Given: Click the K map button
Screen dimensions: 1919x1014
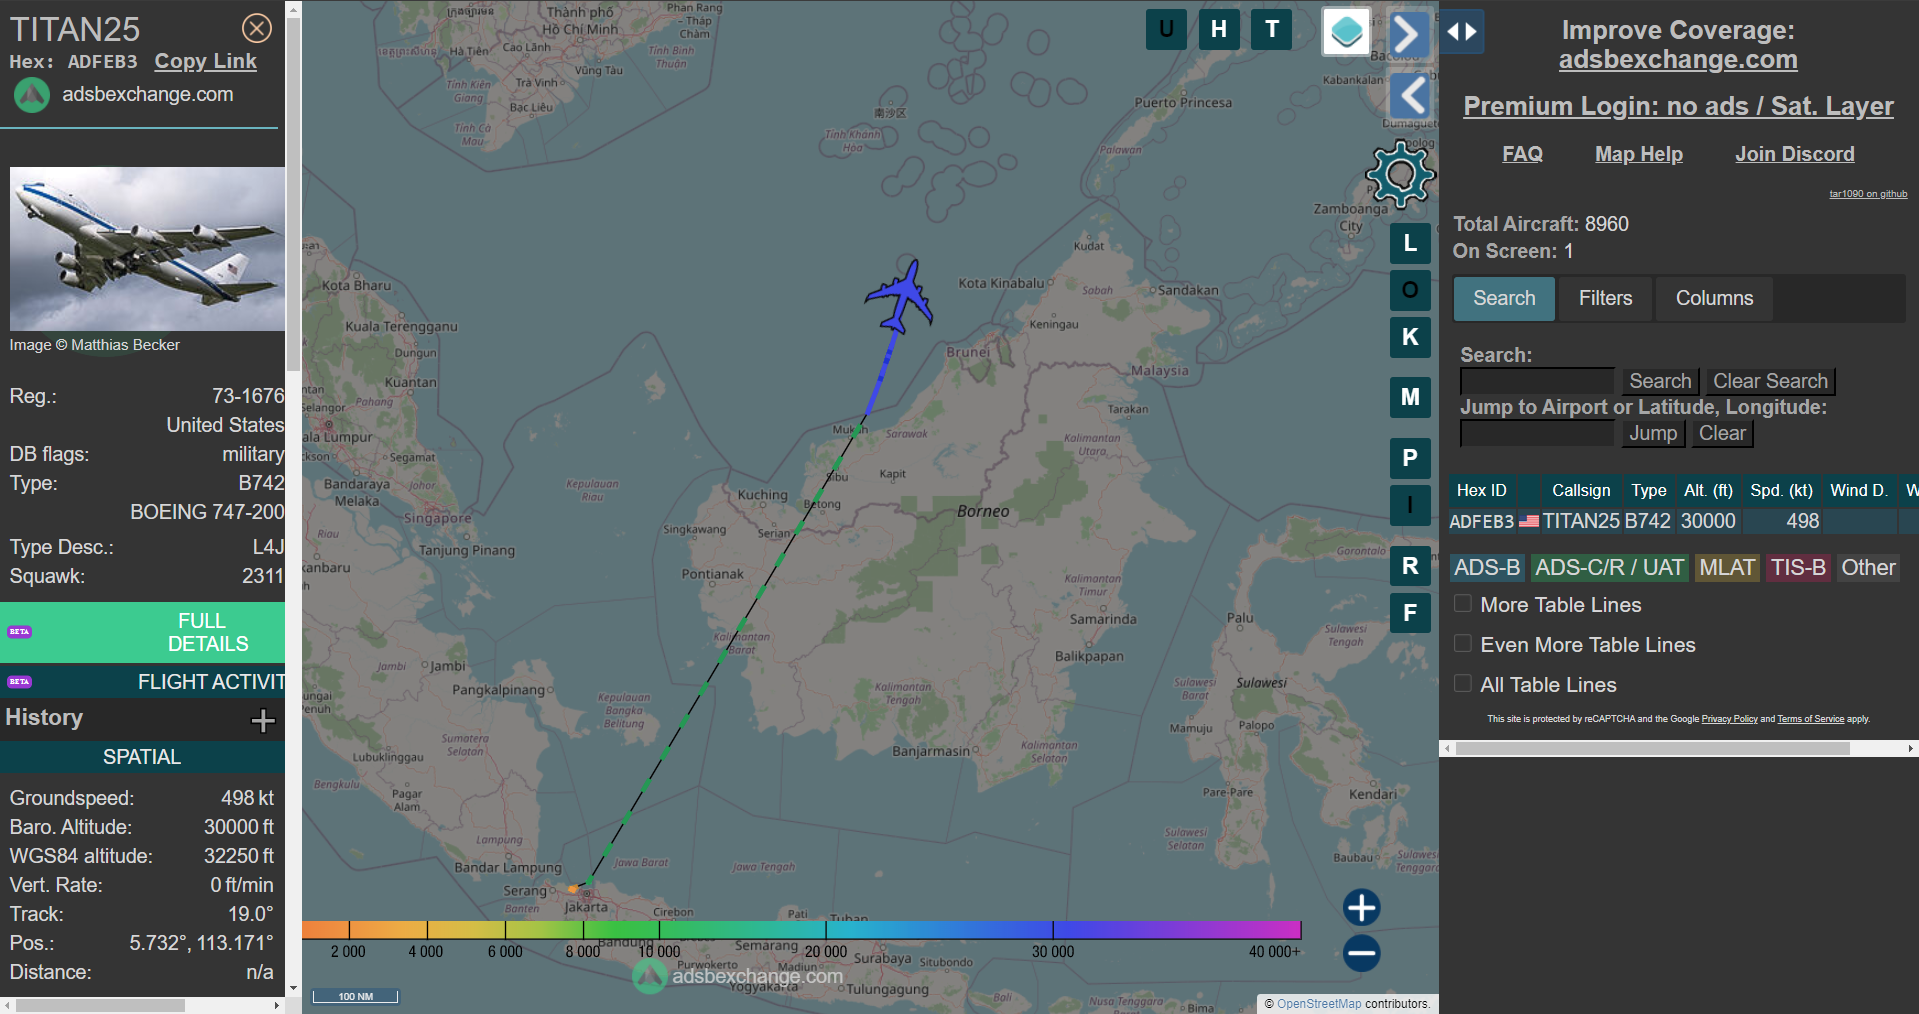Looking at the screenshot, I should coord(1410,337).
